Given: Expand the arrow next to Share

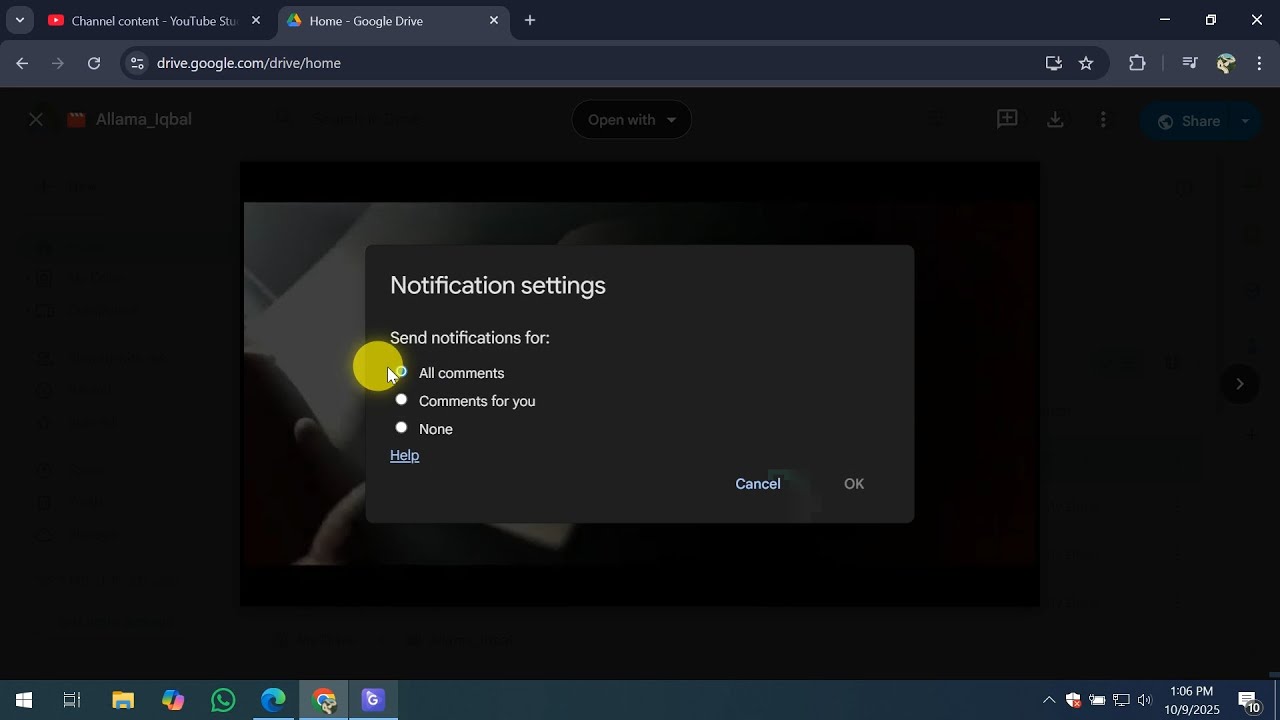Looking at the screenshot, I should point(1245,121).
